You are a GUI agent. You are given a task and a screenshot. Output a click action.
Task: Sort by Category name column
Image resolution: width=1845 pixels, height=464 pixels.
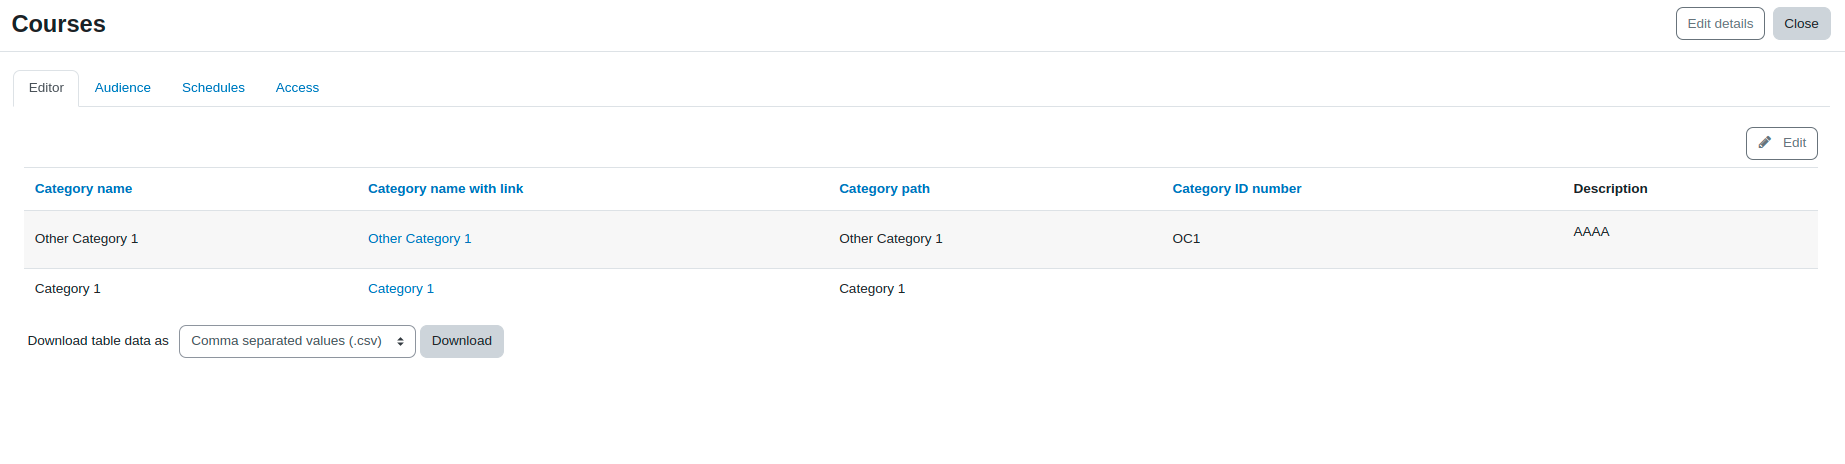click(83, 189)
